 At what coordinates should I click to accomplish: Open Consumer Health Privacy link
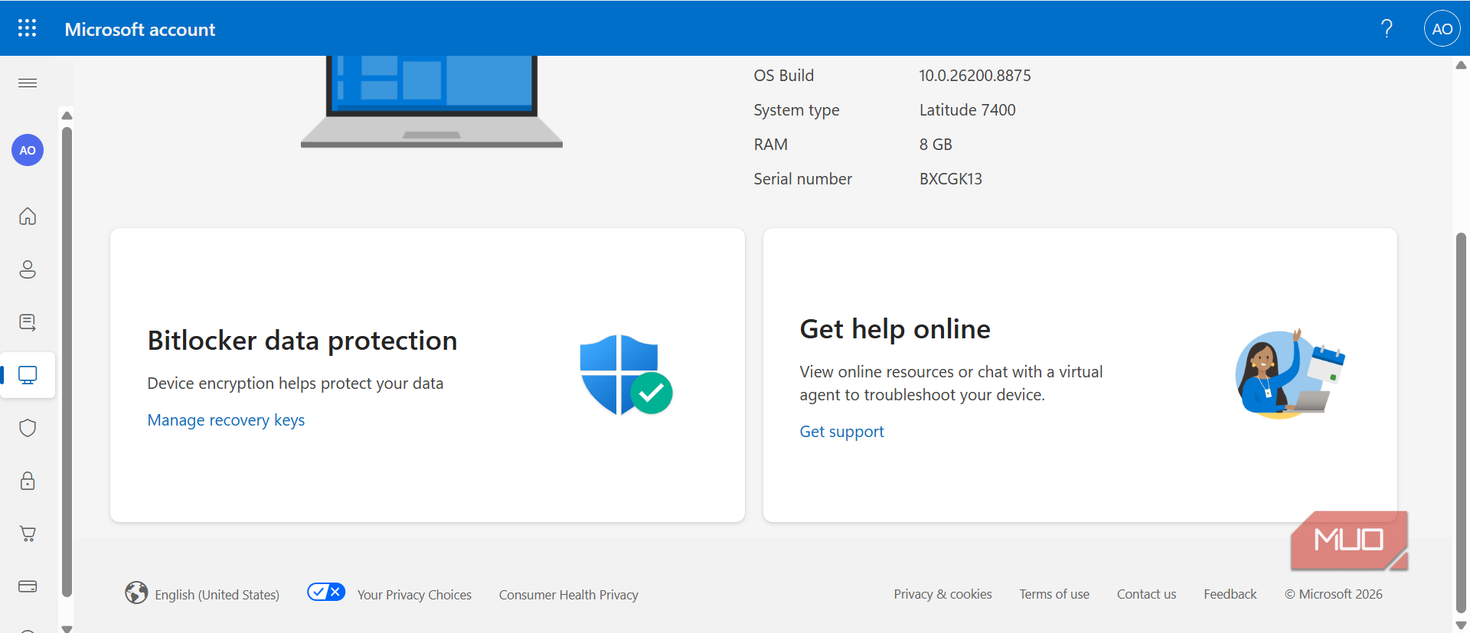coord(568,594)
